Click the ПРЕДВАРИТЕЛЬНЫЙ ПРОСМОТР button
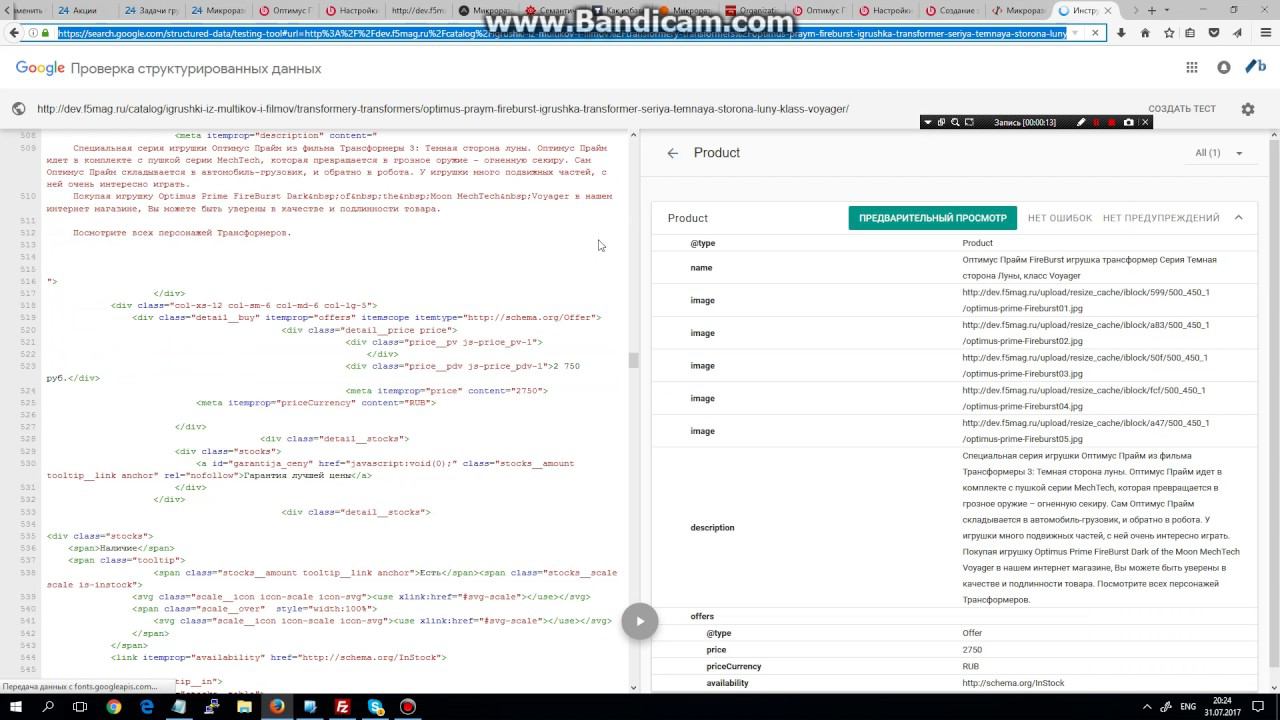Image resolution: width=1280 pixels, height=720 pixels. point(933,218)
